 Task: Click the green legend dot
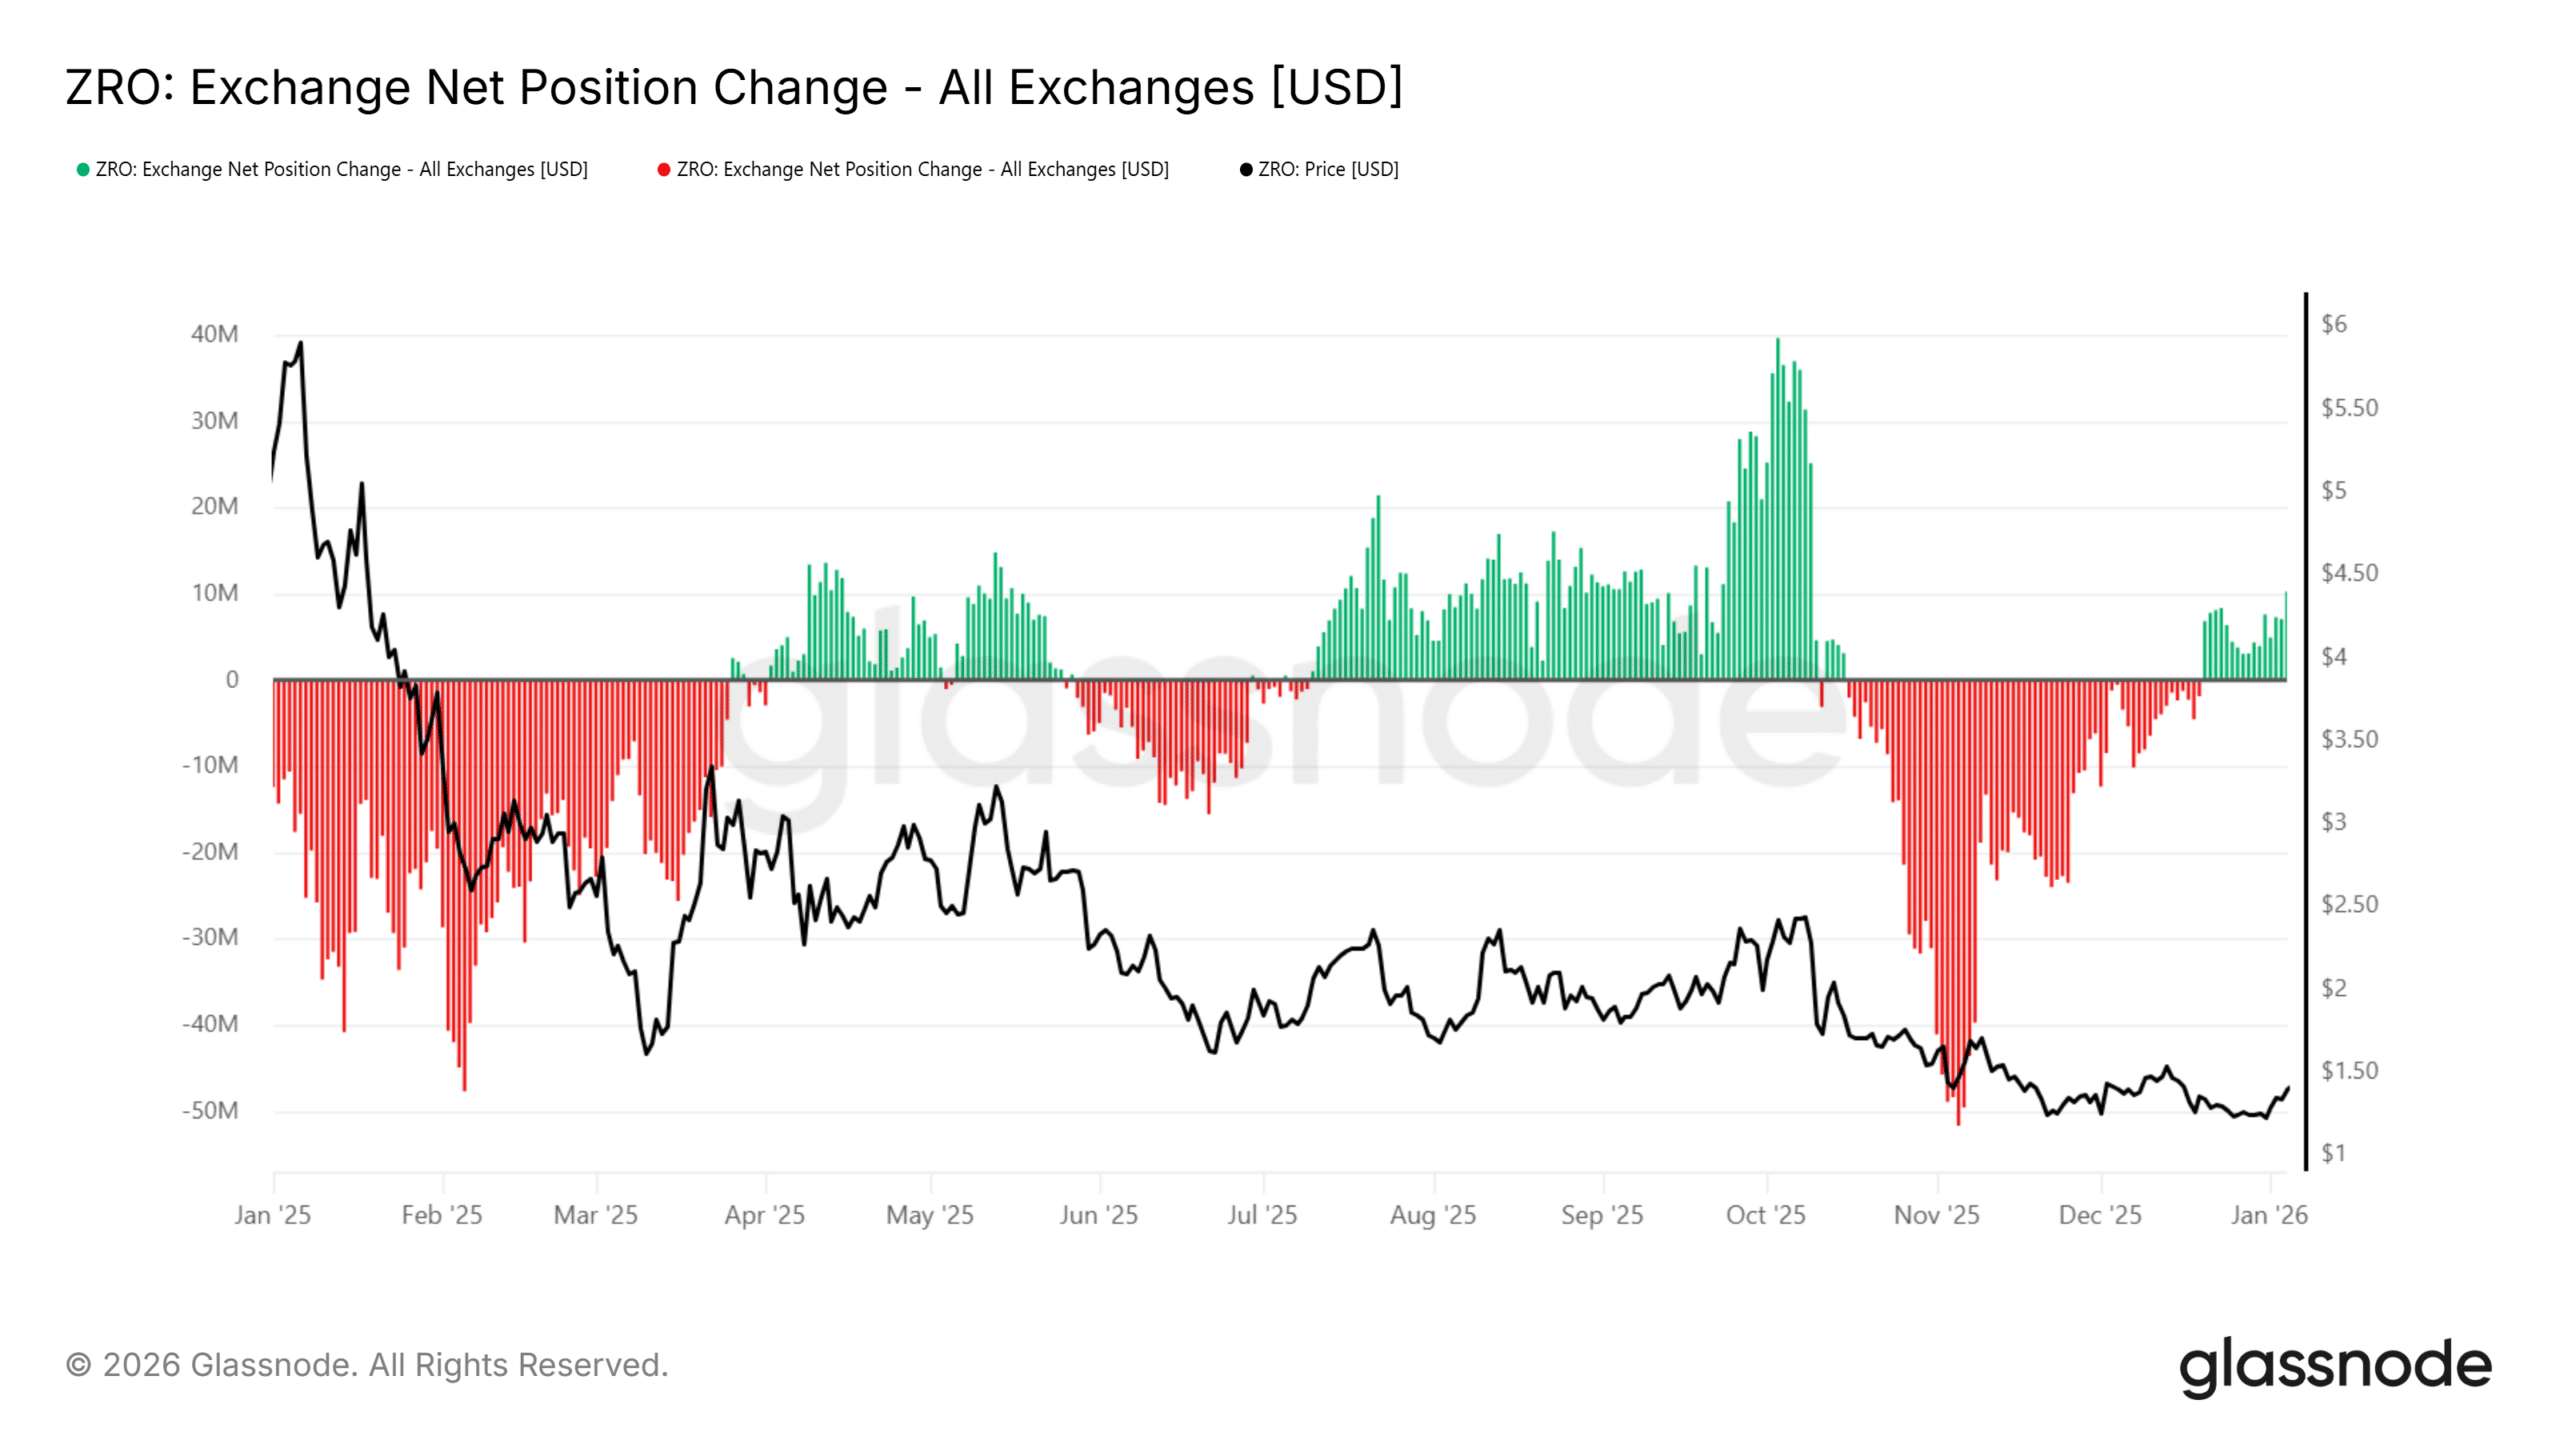coord(83,170)
